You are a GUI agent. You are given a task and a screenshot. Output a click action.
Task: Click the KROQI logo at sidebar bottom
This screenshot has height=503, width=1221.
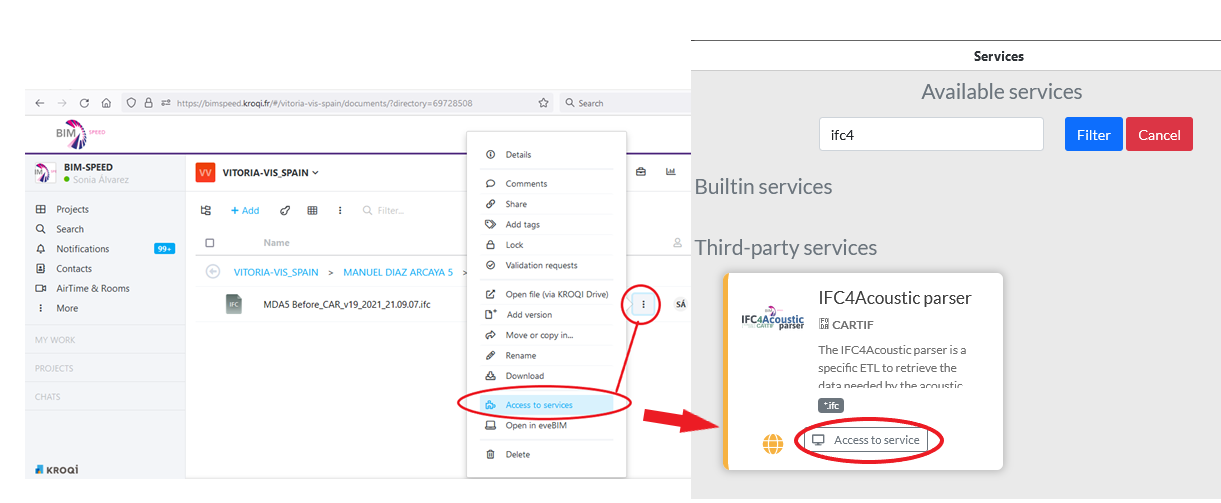click(x=56, y=469)
